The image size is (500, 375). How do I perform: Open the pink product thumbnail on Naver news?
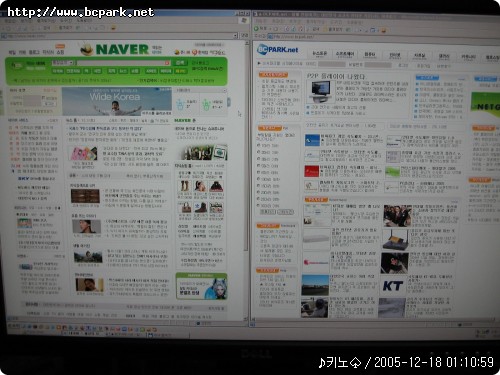pyautogui.click(x=84, y=153)
